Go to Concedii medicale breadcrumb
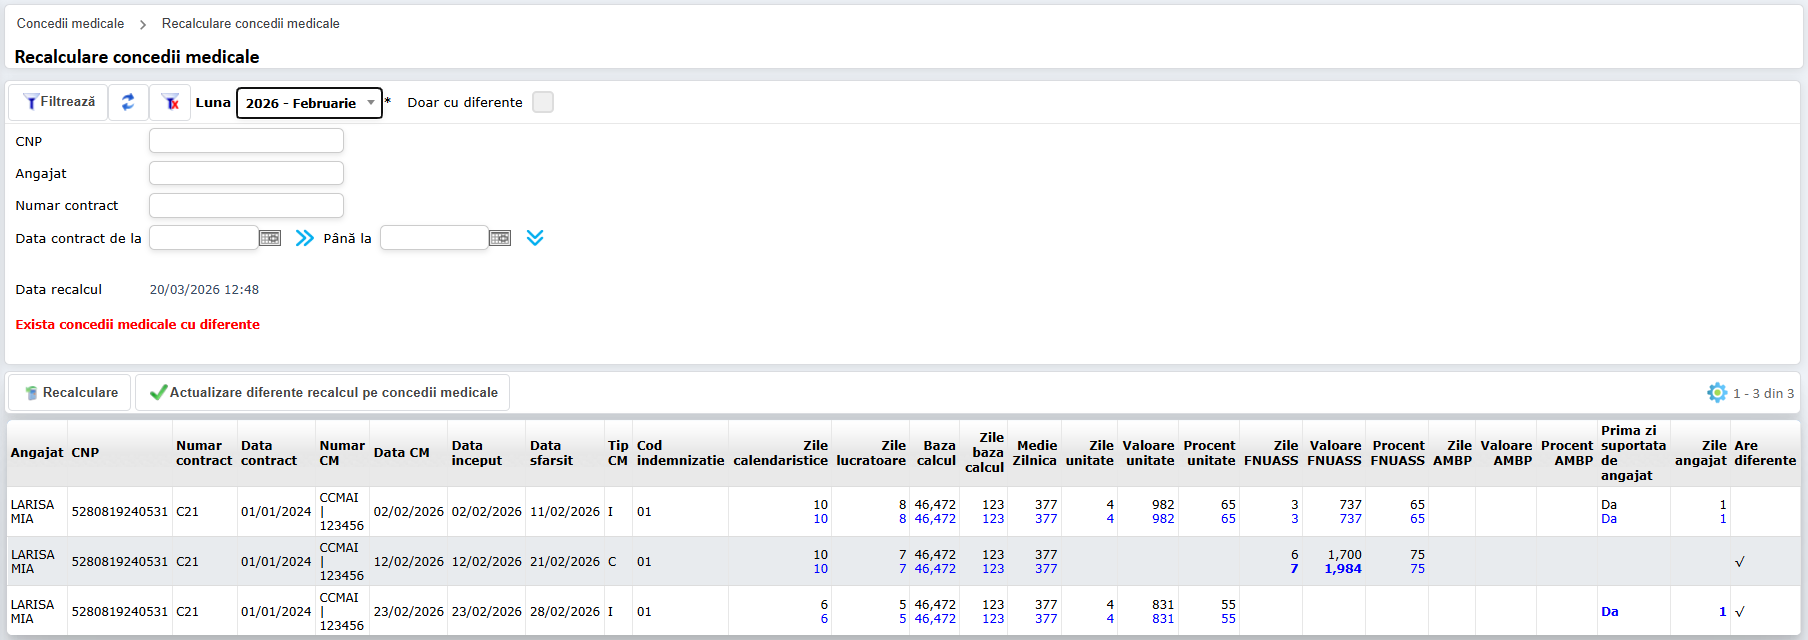 point(71,23)
